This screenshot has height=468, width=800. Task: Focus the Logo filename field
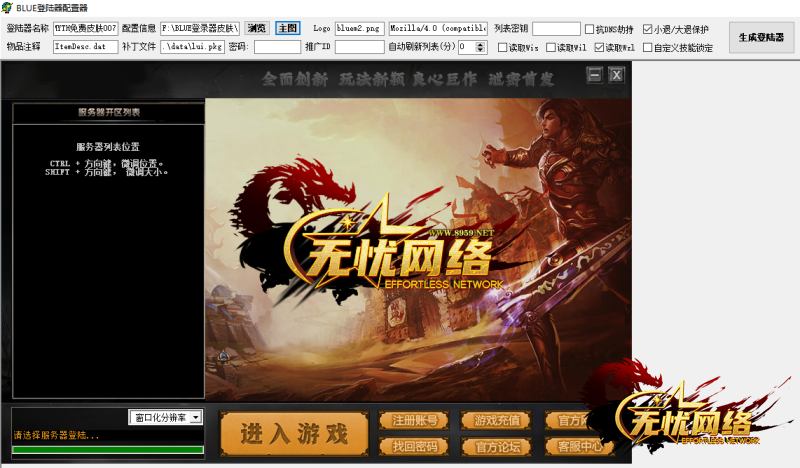click(x=359, y=29)
